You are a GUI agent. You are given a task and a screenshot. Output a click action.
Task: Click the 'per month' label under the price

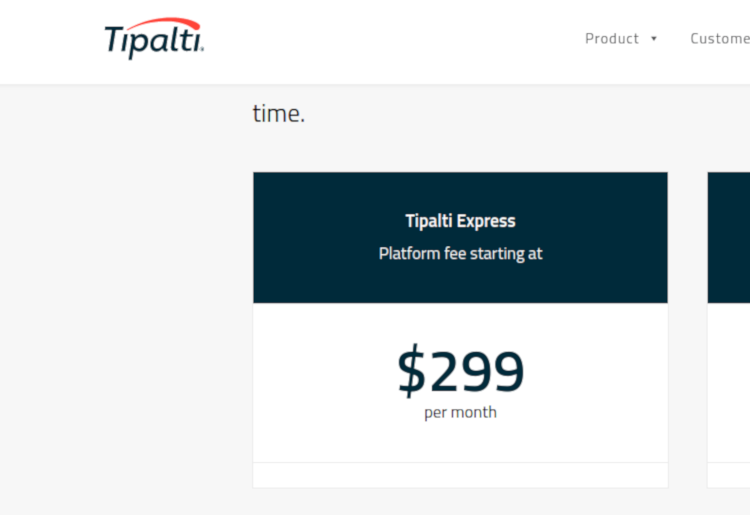460,412
